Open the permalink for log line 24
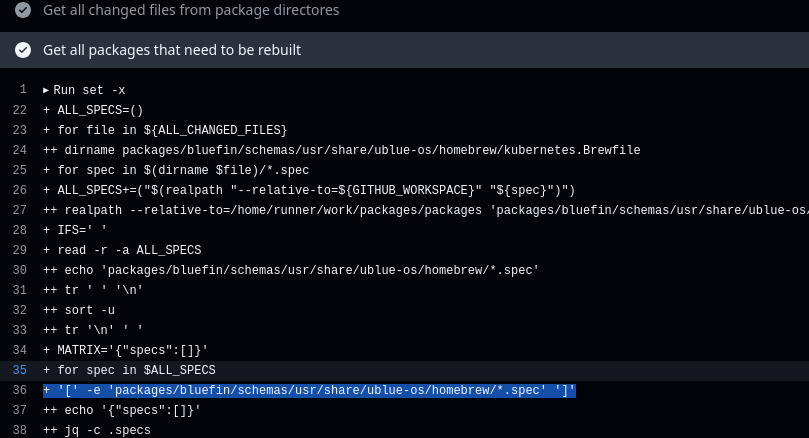This screenshot has width=809, height=438. coord(20,150)
